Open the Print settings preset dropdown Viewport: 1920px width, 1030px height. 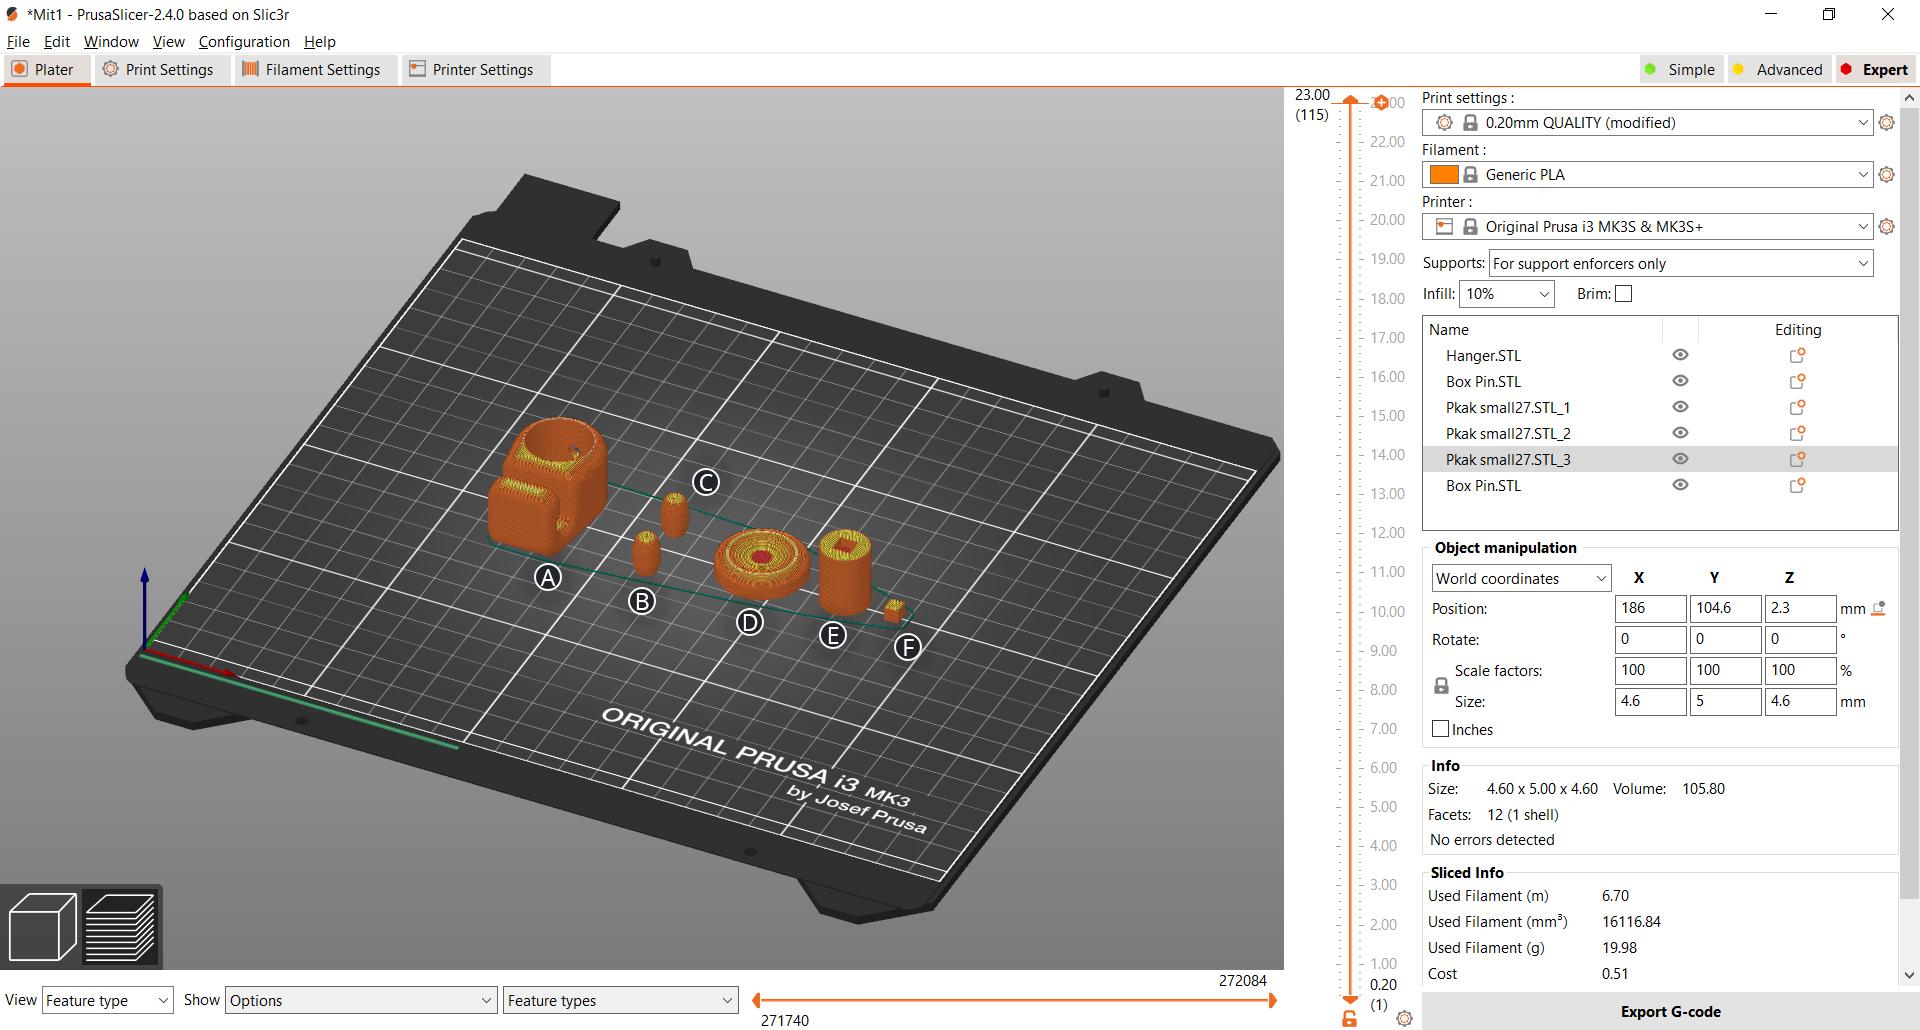point(1647,123)
